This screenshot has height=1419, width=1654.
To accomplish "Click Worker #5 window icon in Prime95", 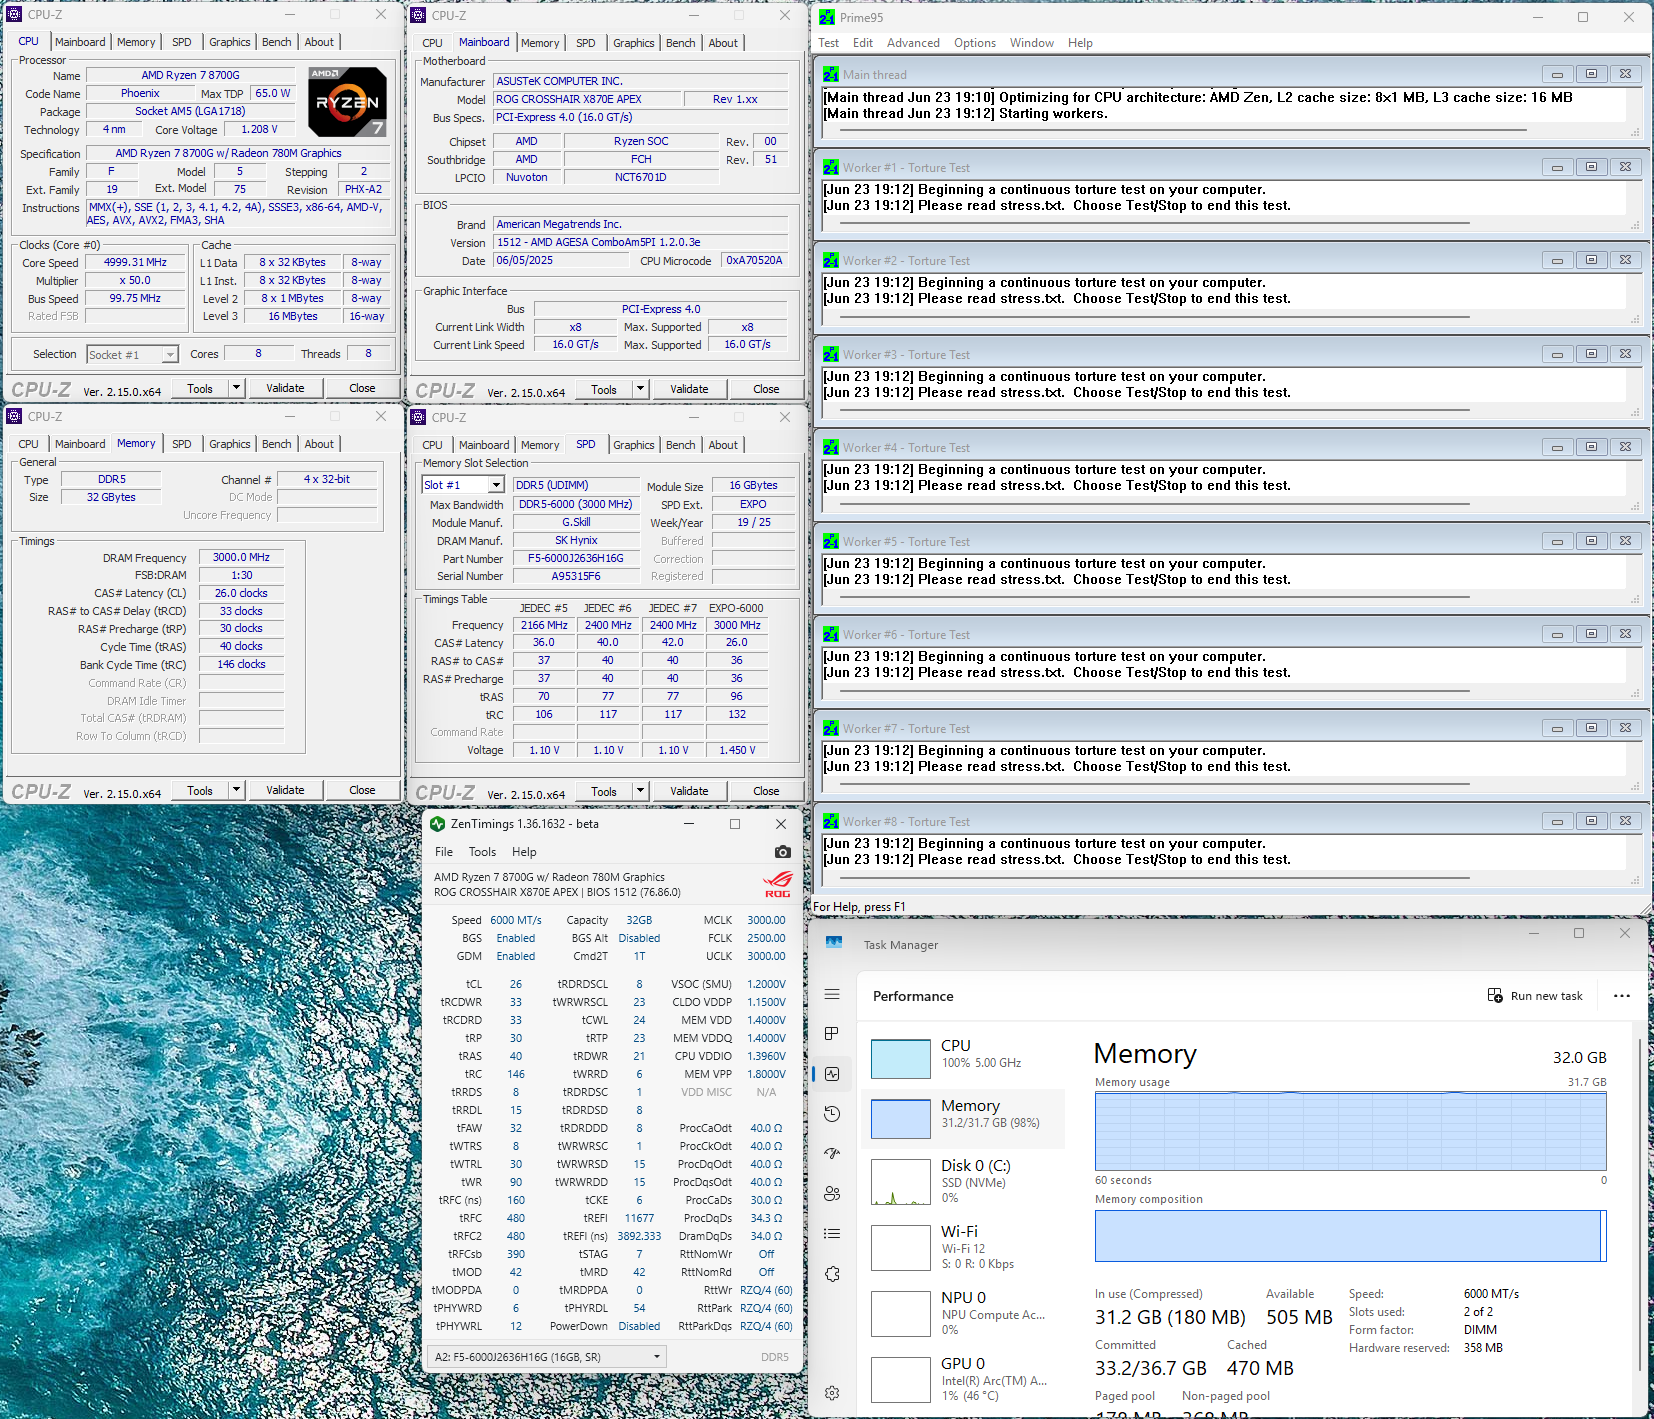I will [x=831, y=541].
